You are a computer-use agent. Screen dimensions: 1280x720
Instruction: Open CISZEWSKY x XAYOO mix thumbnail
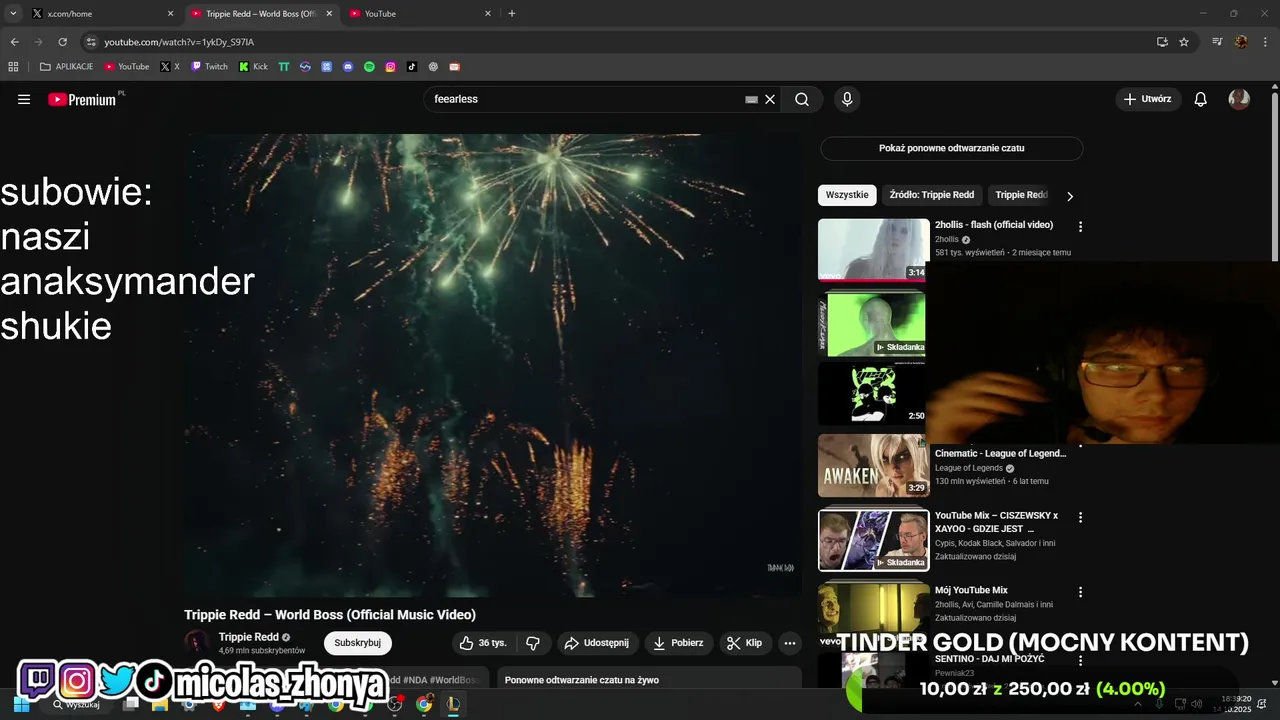873,540
